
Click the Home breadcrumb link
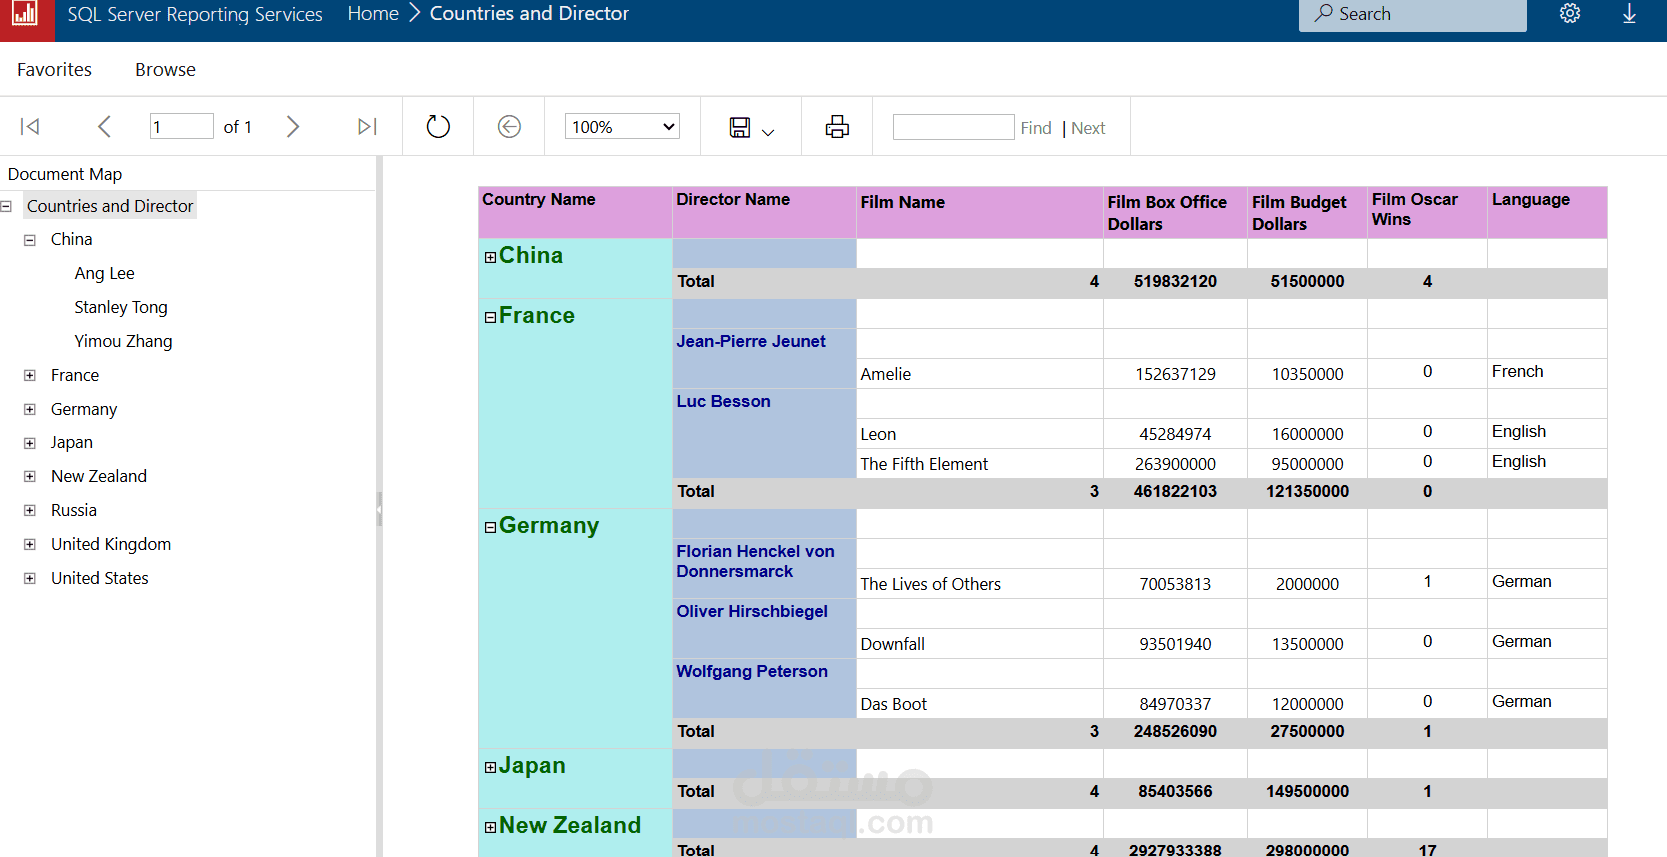tap(373, 14)
